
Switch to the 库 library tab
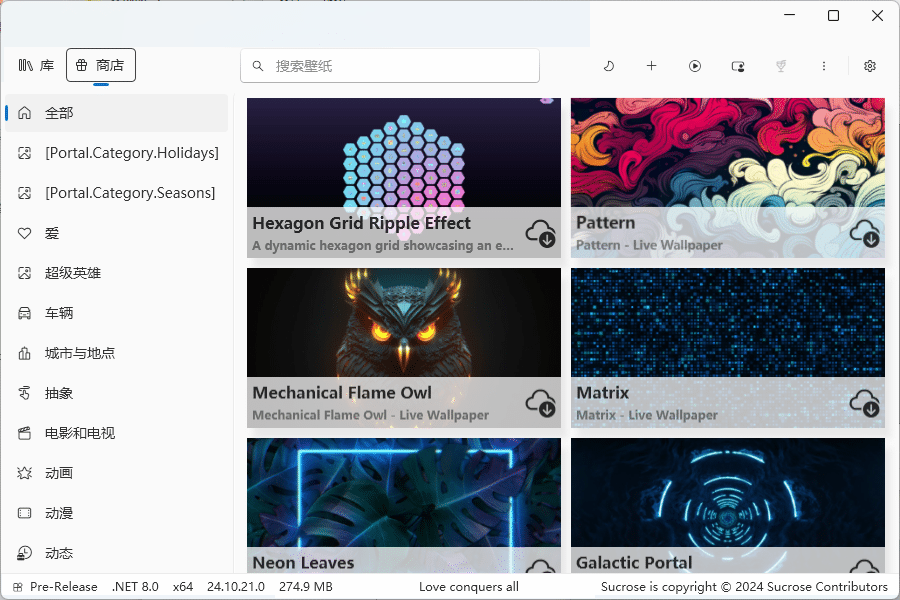coord(36,65)
